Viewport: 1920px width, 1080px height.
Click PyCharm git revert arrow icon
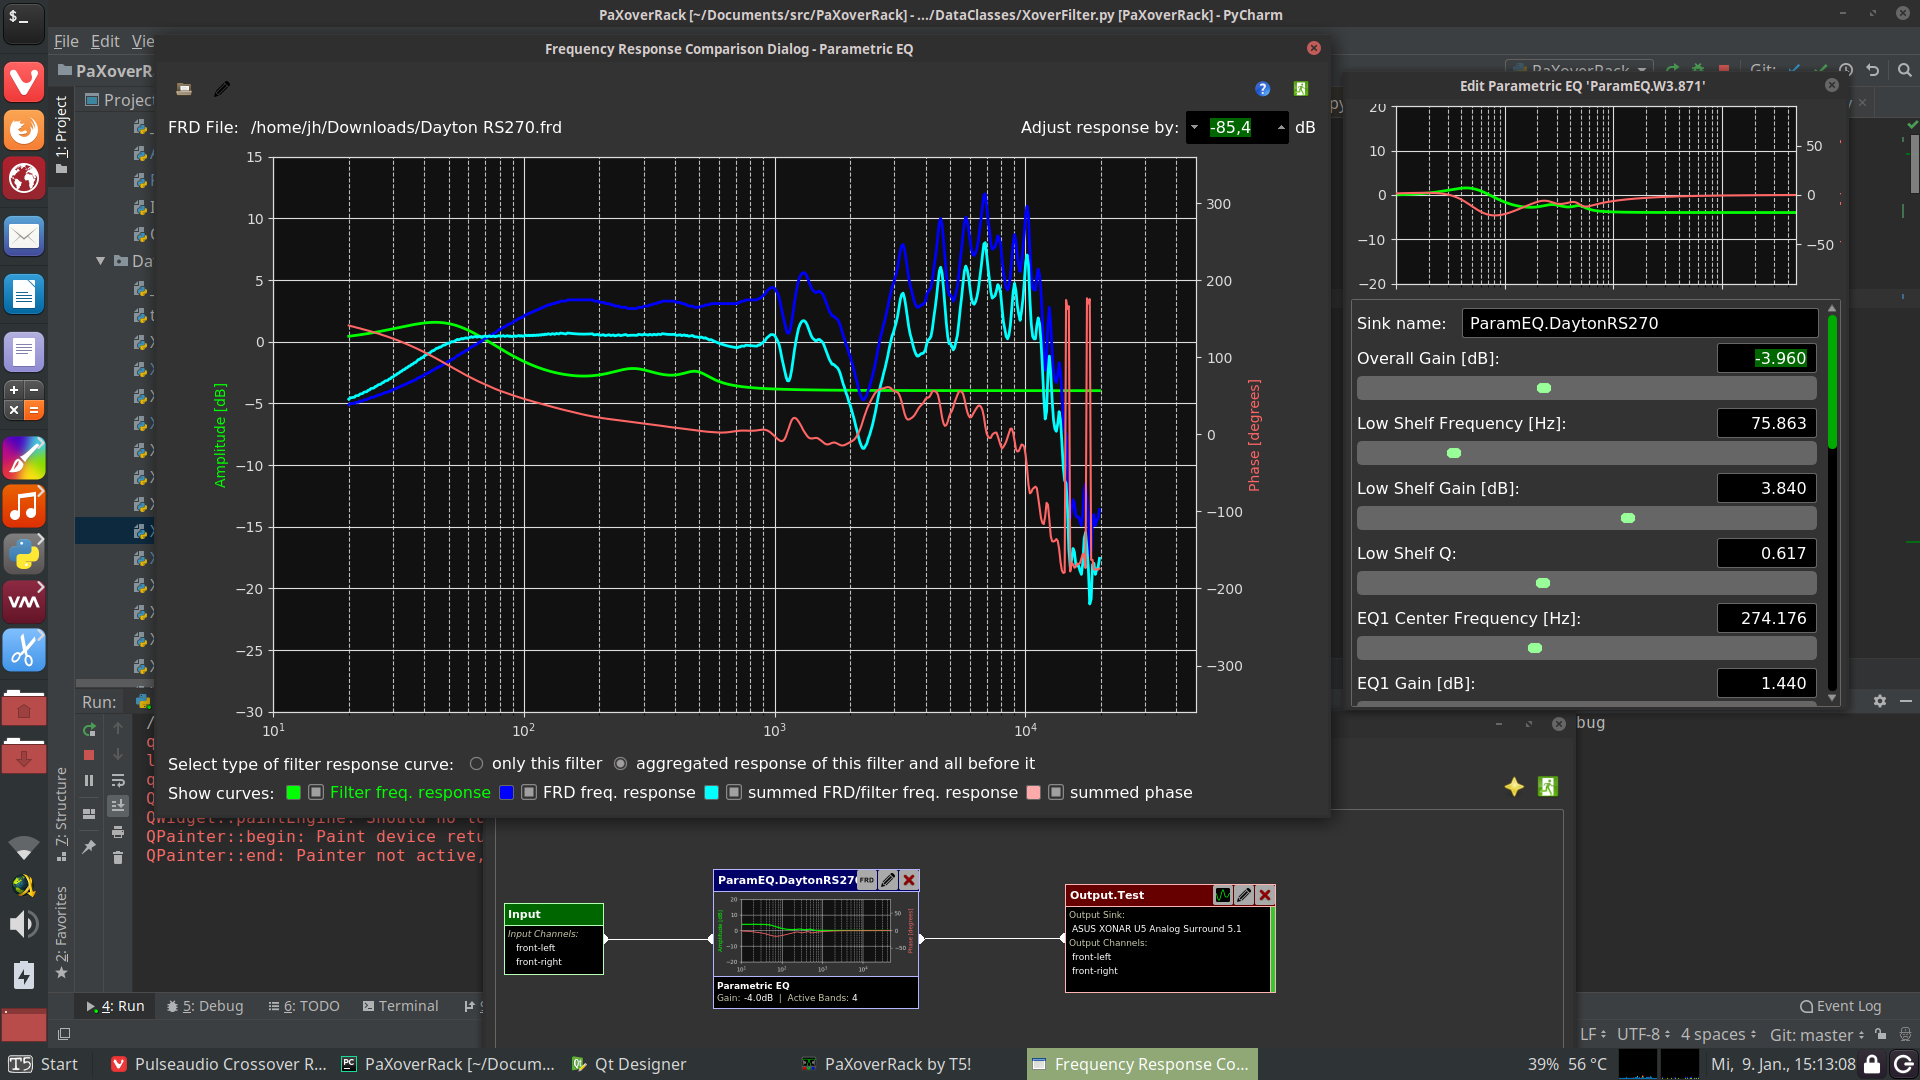coord(1873,70)
